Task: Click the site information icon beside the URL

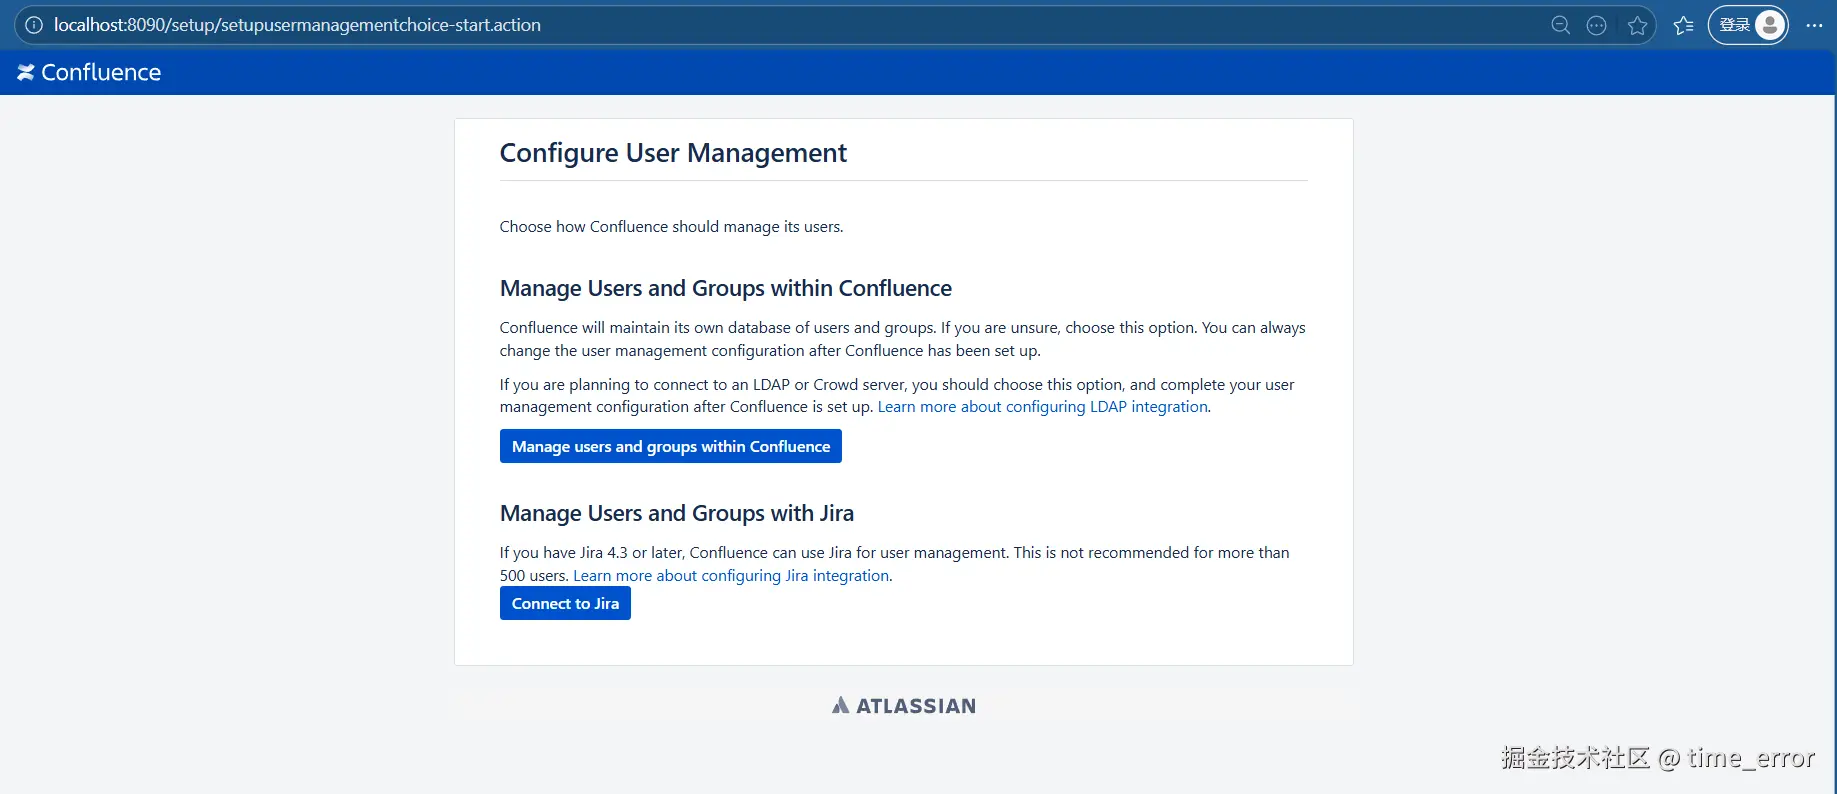Action: point(34,25)
